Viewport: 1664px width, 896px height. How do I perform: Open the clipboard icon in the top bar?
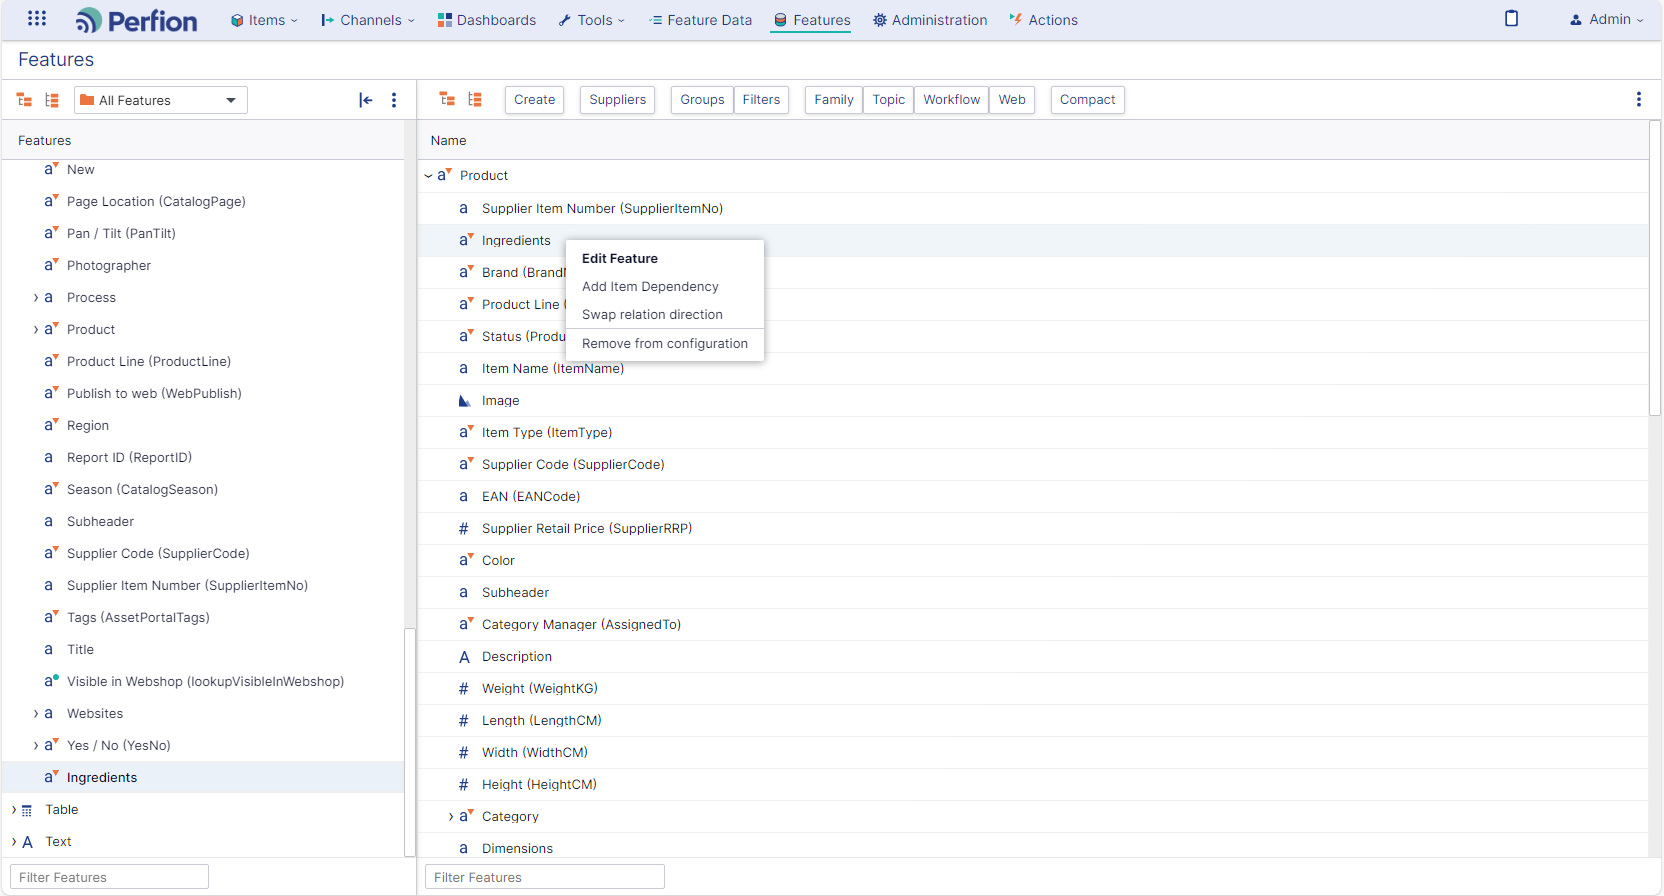pyautogui.click(x=1511, y=18)
